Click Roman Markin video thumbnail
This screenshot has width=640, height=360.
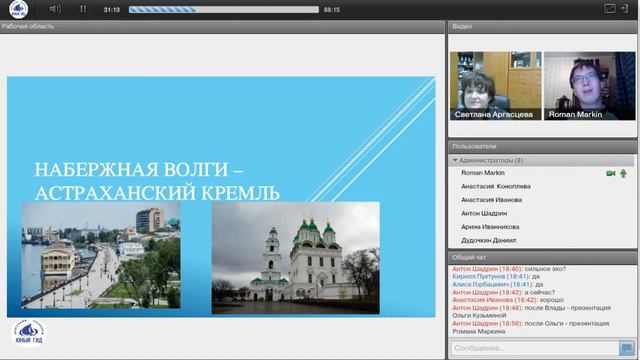[589, 86]
